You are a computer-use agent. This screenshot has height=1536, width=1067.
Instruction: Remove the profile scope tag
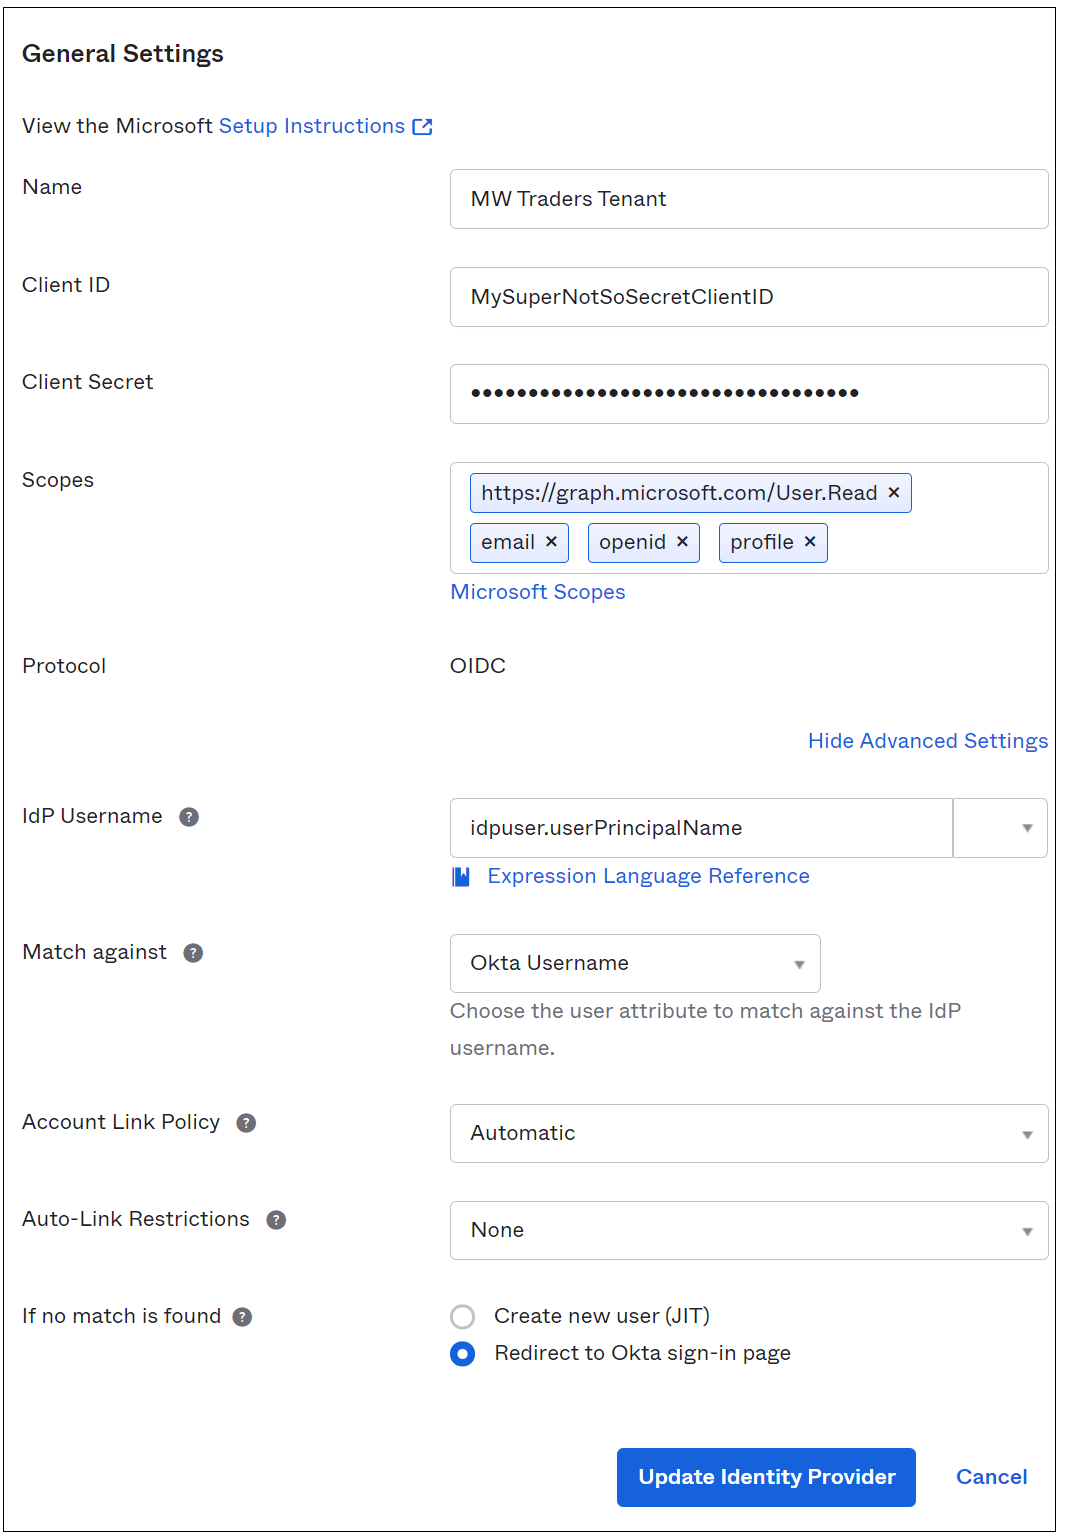point(810,541)
